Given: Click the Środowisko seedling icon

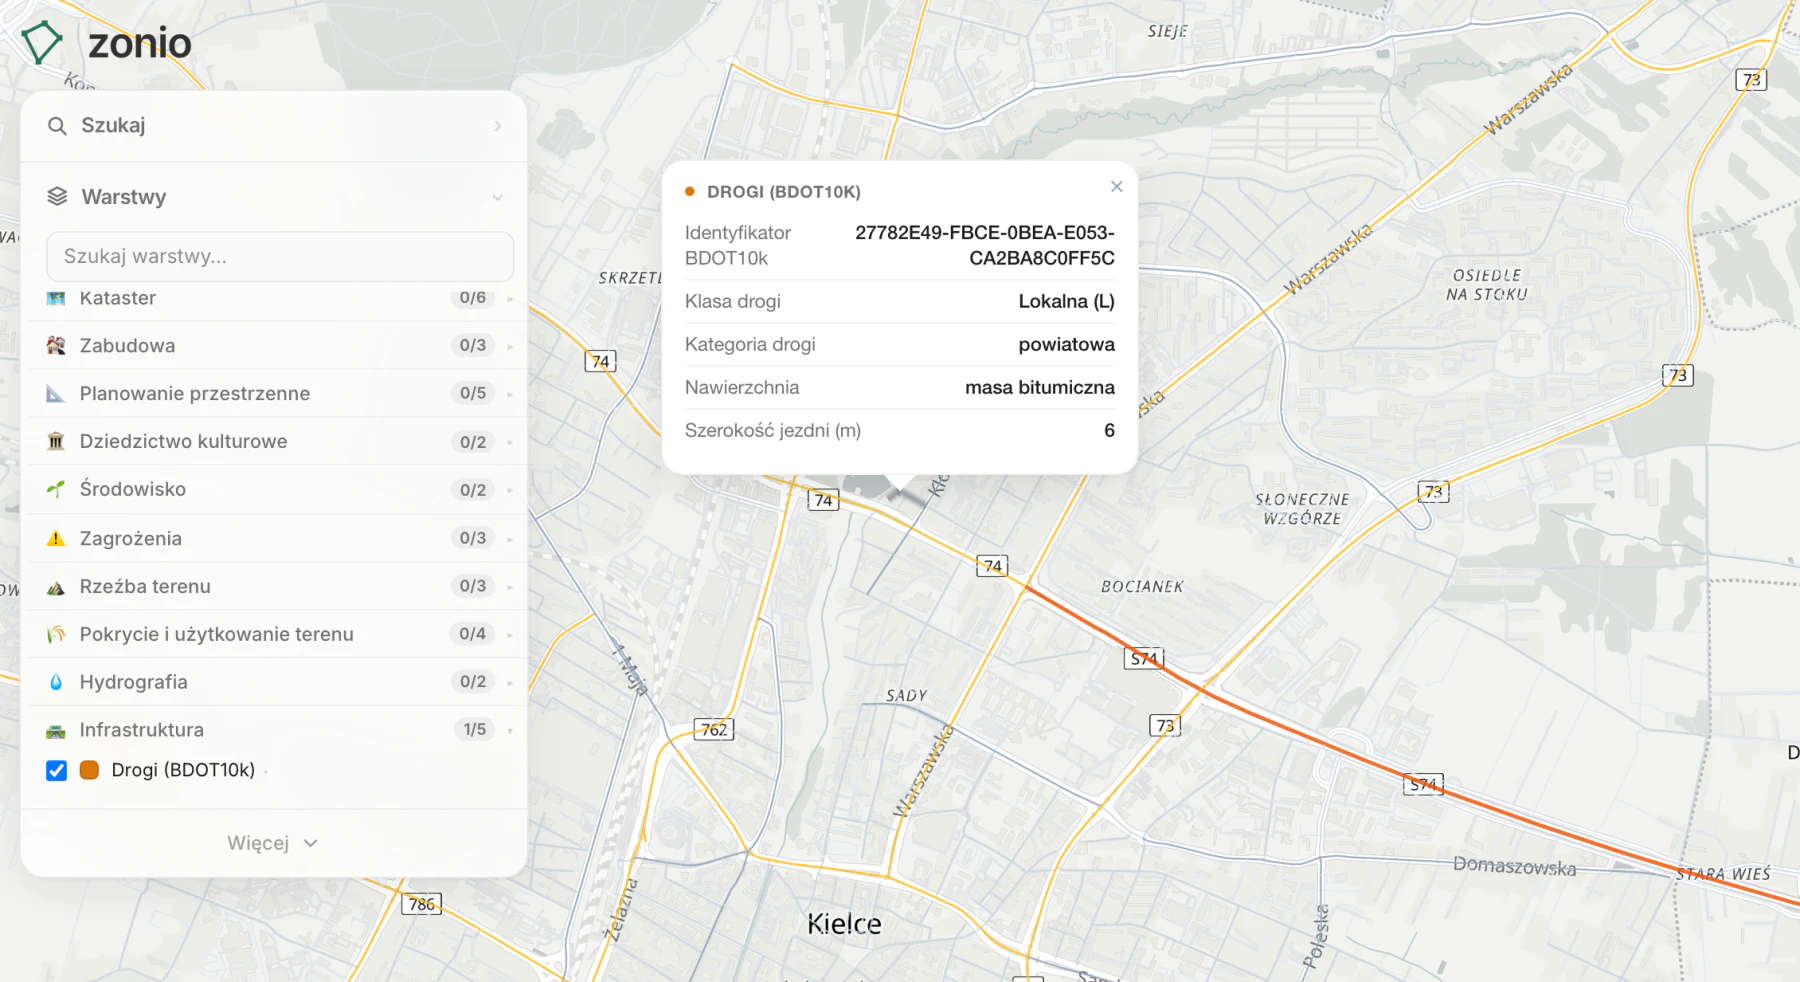Looking at the screenshot, I should 56,490.
